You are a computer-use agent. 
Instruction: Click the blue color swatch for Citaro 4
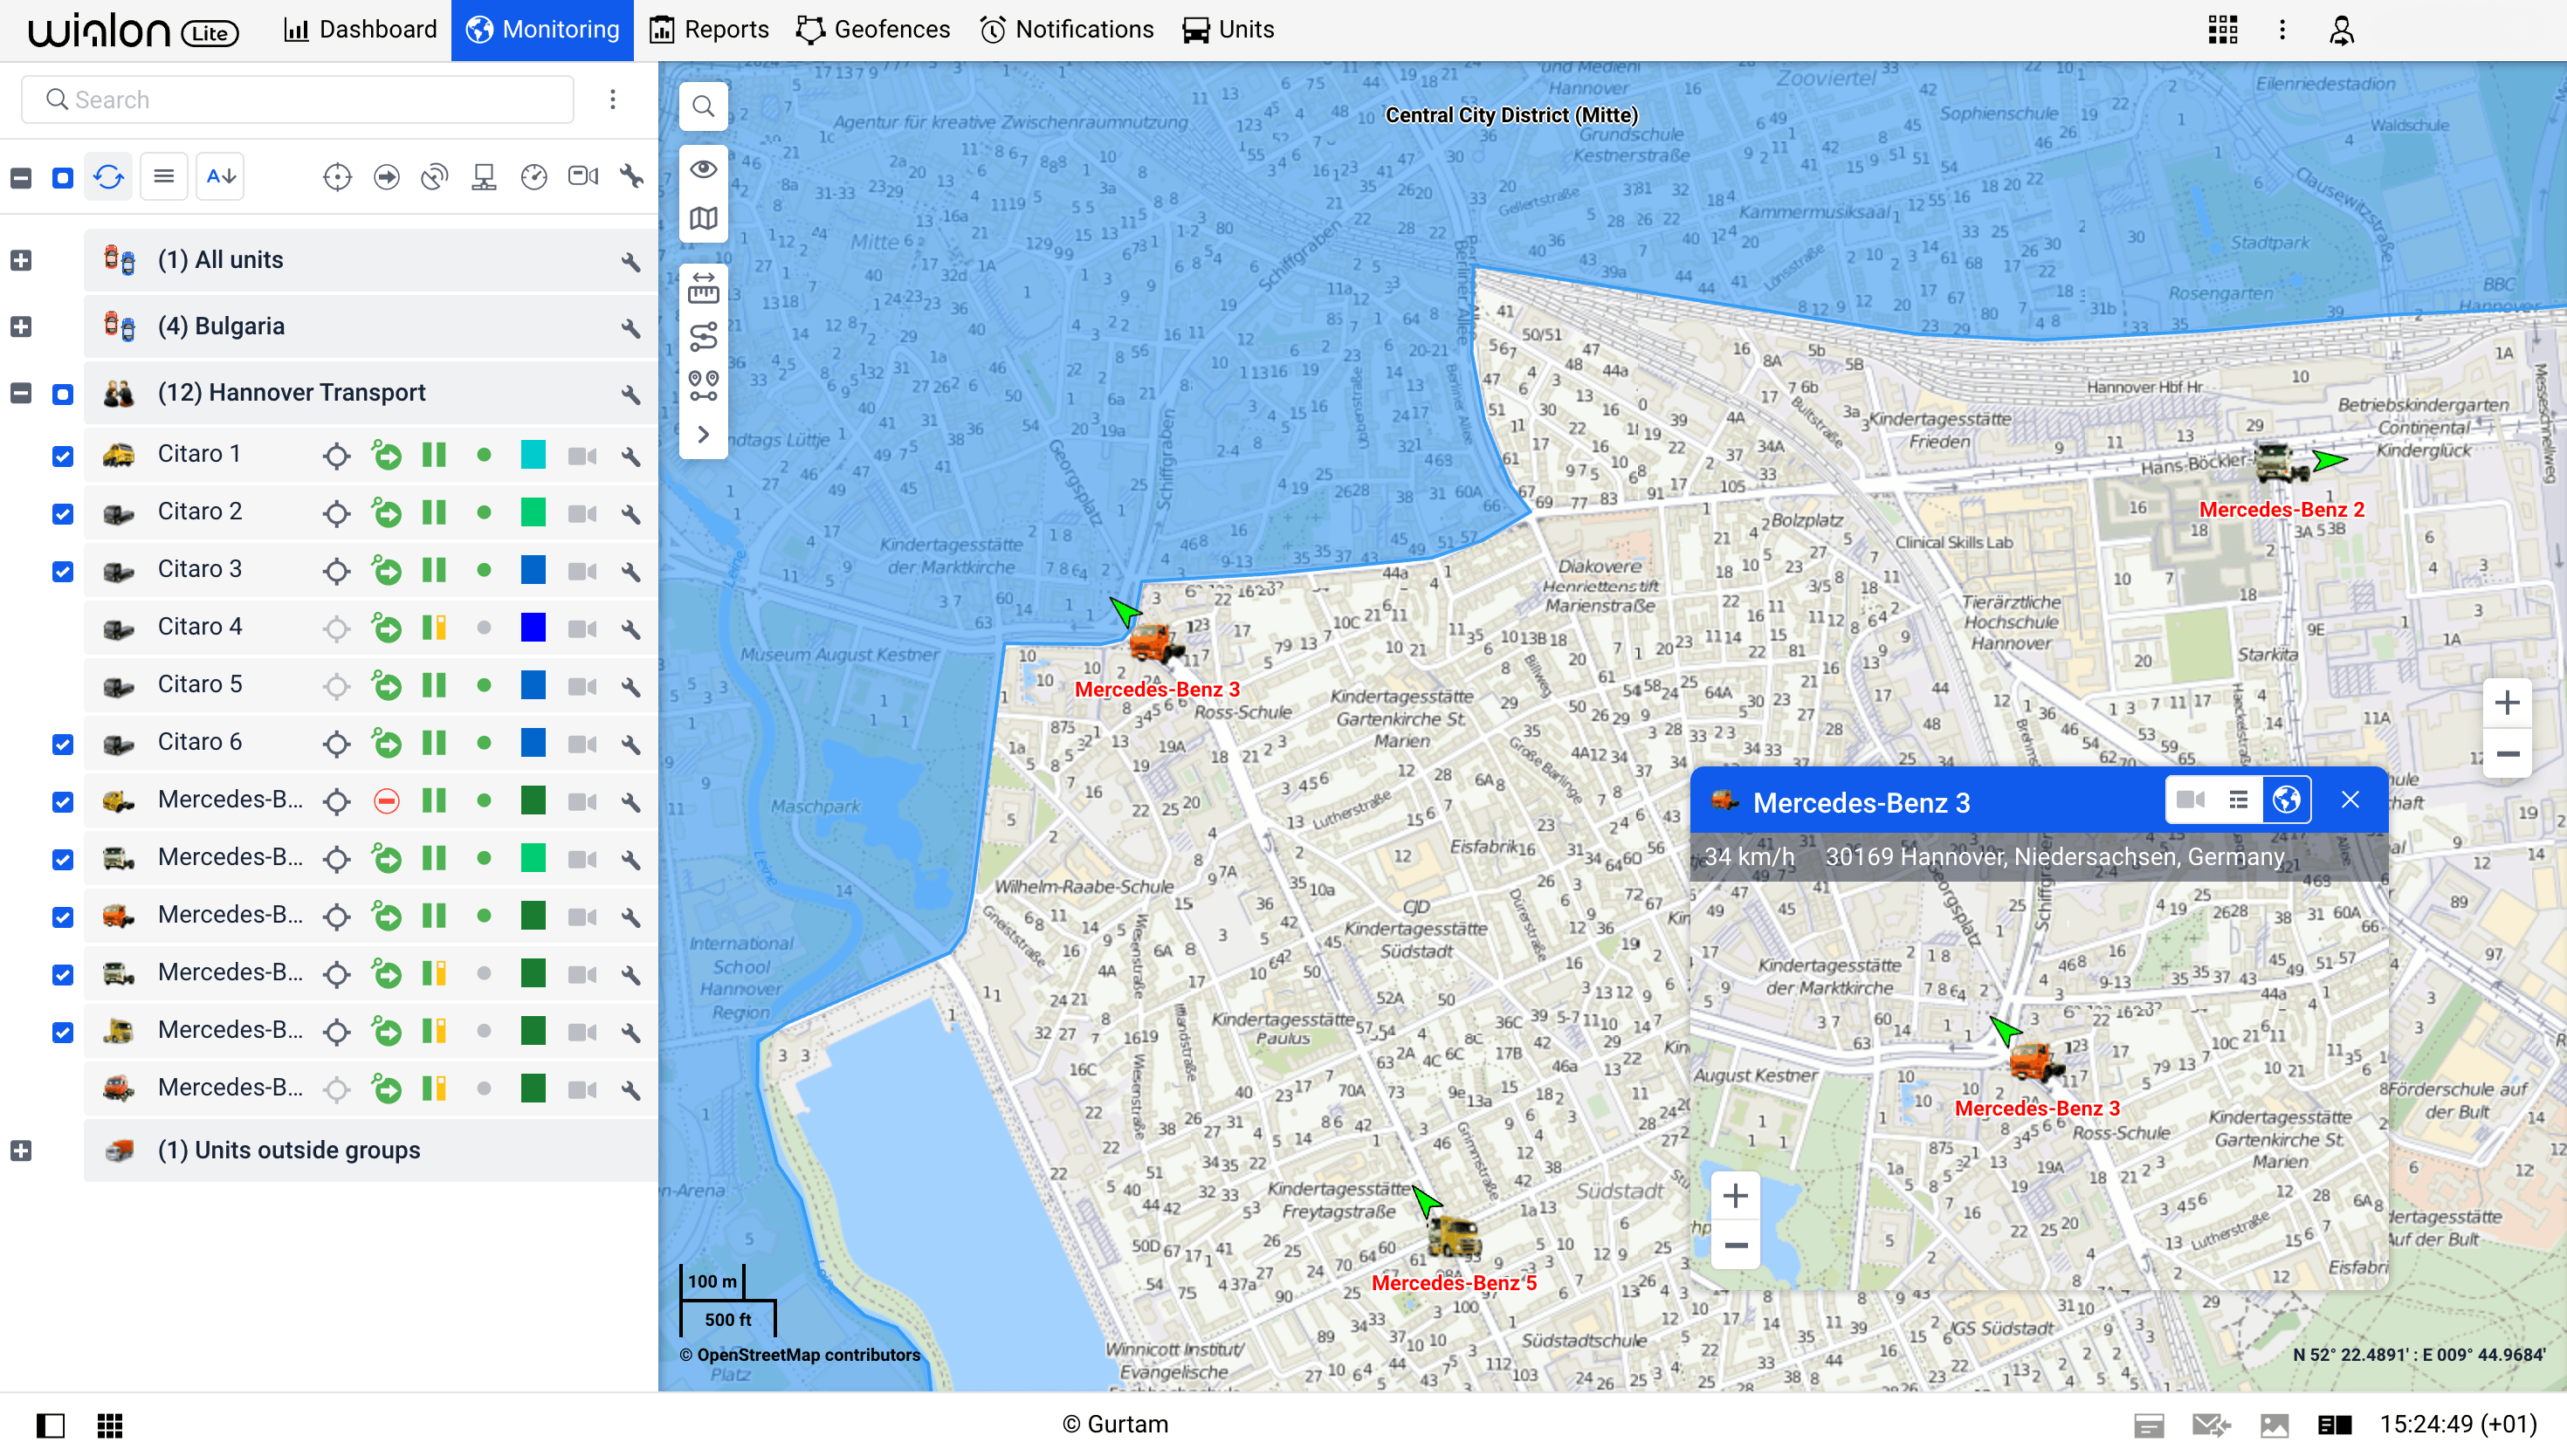coord(533,628)
